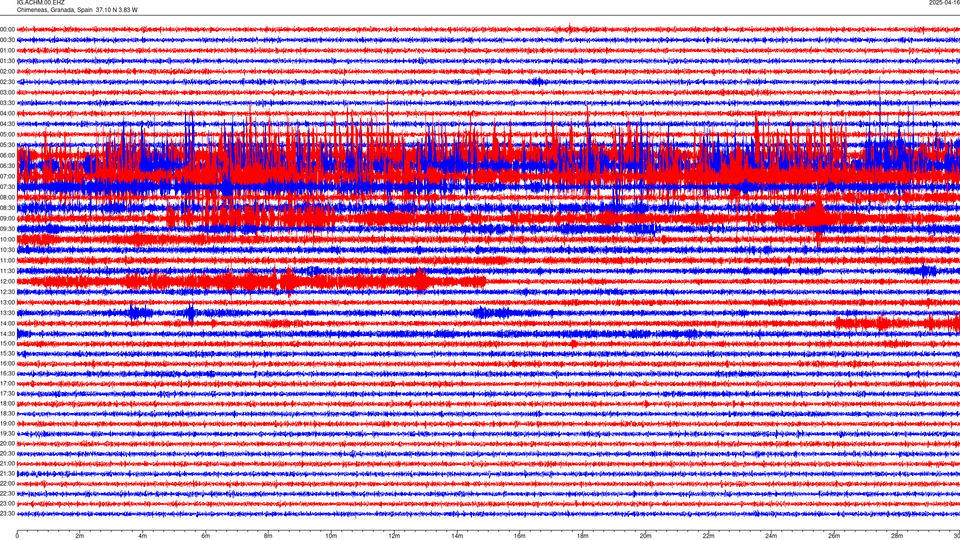Select the 17:30 time row label

coord(7,394)
